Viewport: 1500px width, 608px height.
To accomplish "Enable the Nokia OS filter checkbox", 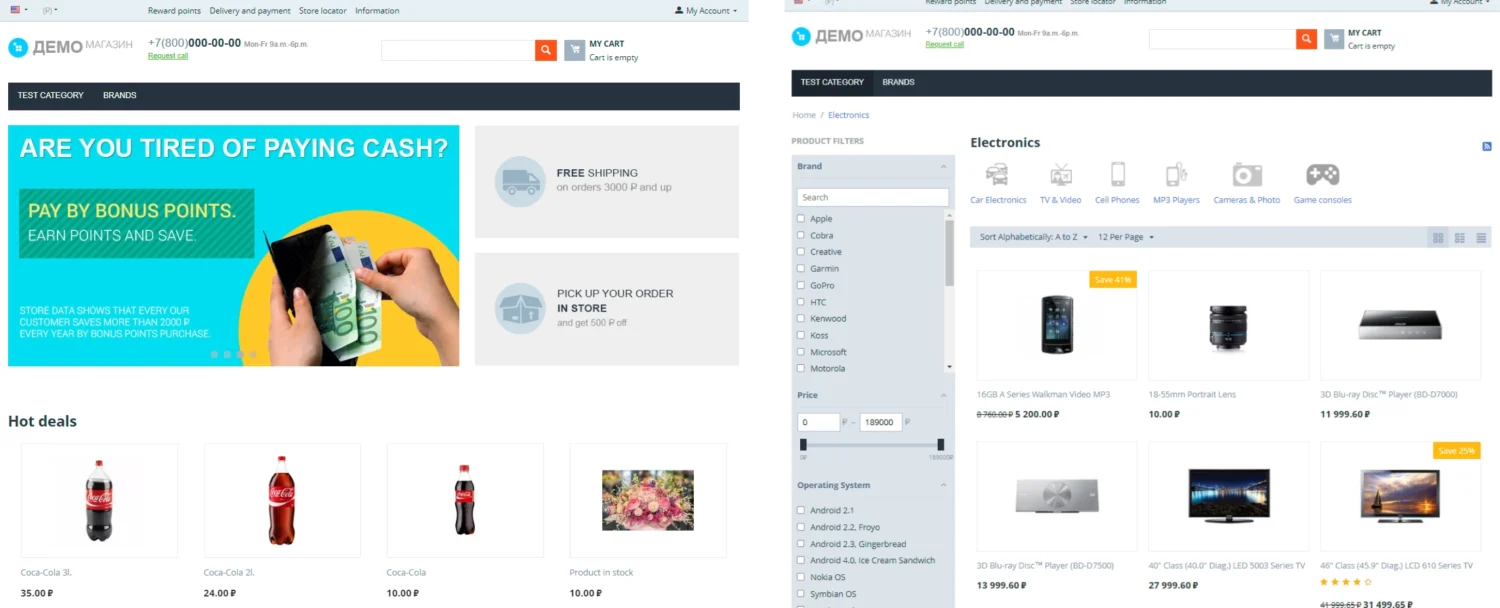I will [x=801, y=576].
